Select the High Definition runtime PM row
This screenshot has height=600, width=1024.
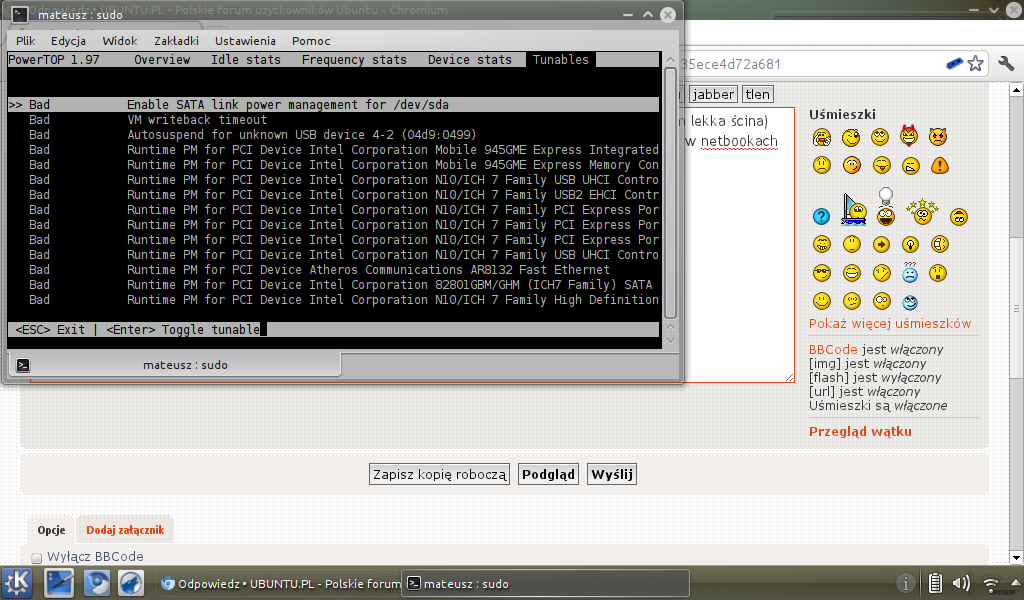[334, 300]
